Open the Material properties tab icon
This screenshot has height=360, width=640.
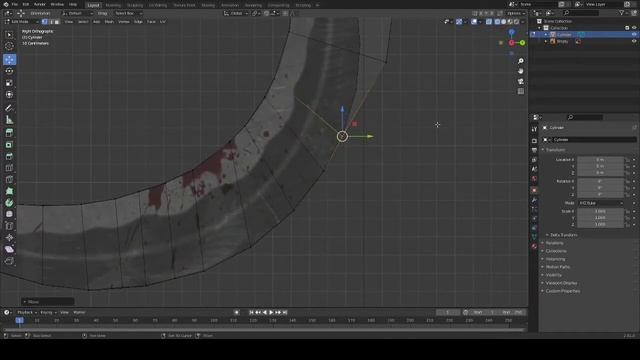(534, 246)
